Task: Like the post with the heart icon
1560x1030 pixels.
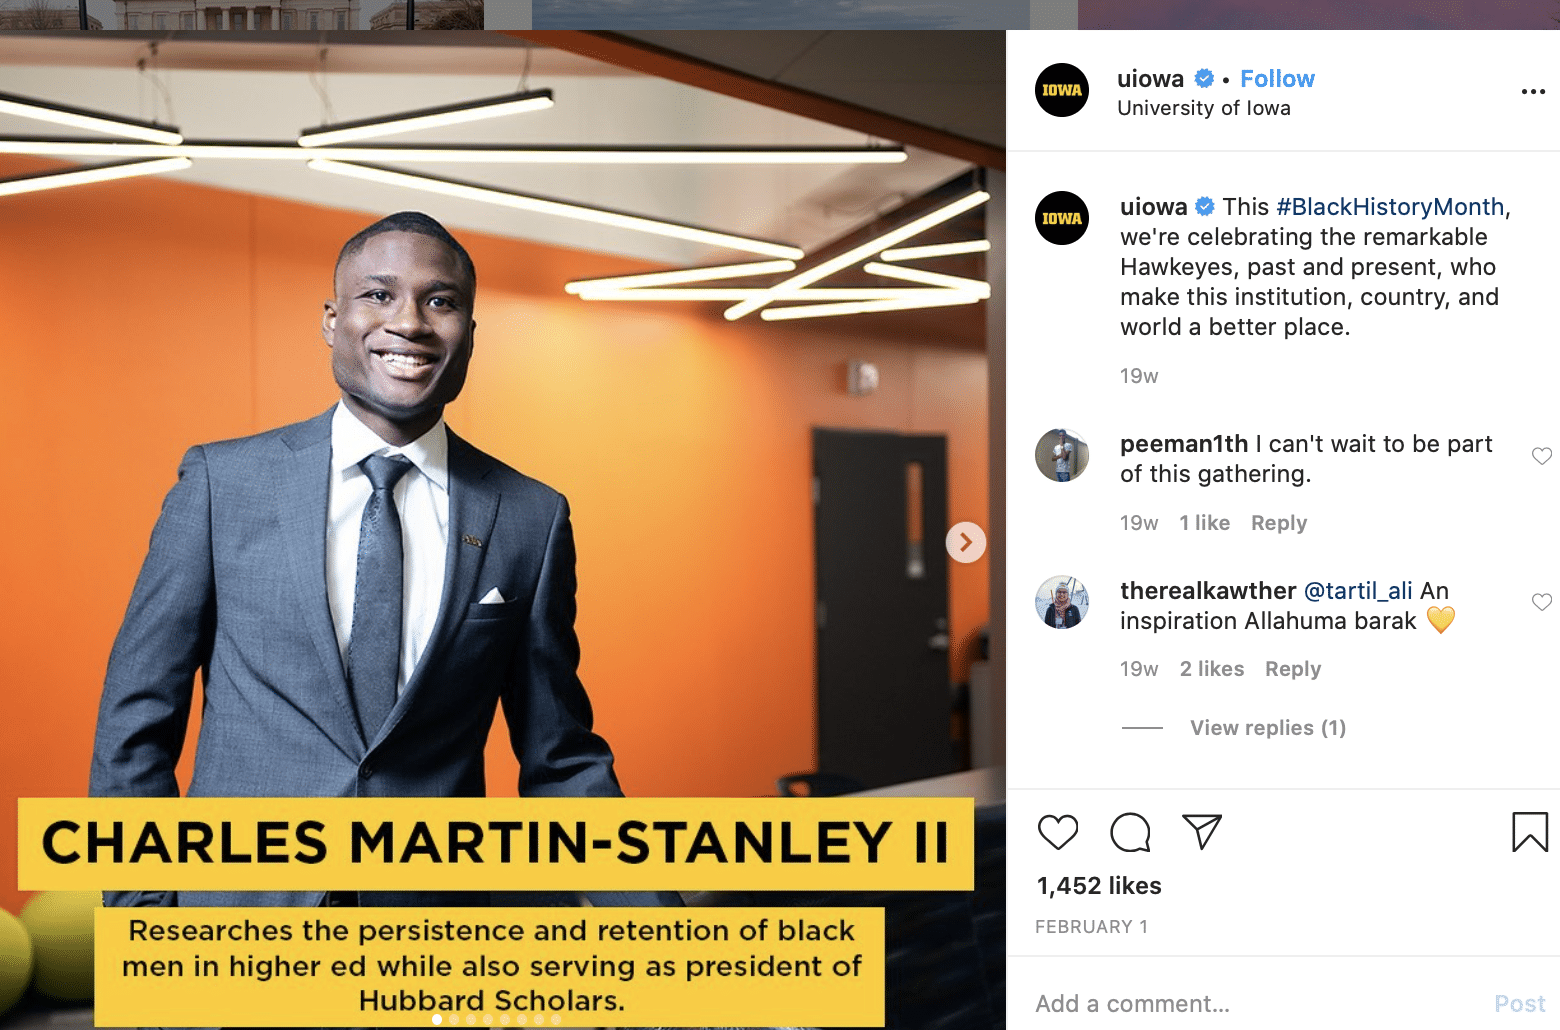Action: pos(1058,832)
